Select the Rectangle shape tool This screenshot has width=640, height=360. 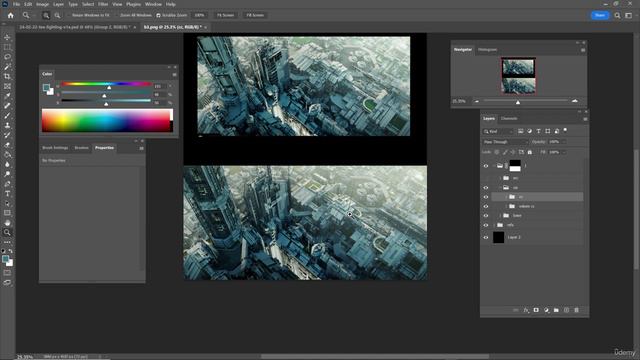click(7, 213)
